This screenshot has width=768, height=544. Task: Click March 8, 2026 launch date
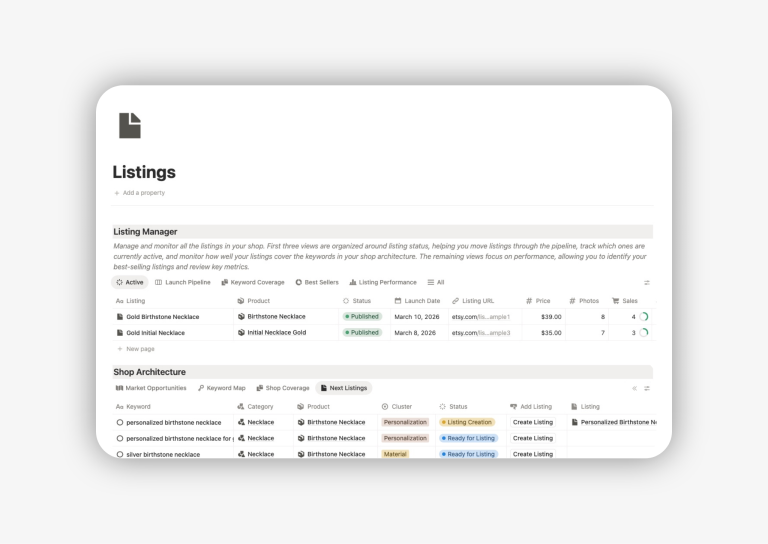click(415, 333)
